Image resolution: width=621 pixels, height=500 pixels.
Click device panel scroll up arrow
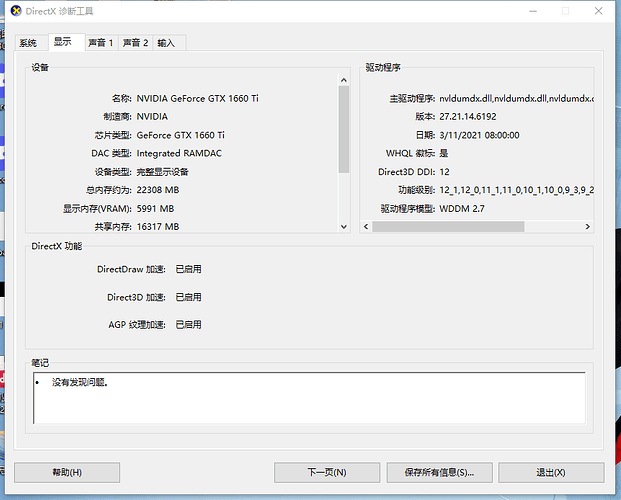(344, 80)
